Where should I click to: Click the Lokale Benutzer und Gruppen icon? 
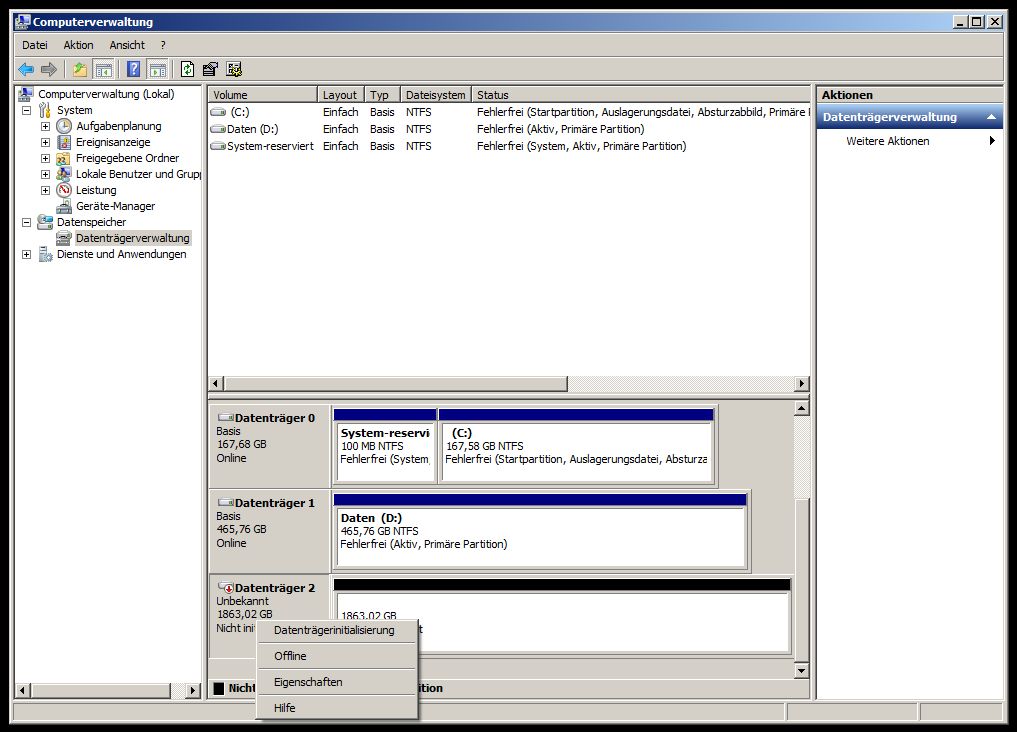click(64, 174)
